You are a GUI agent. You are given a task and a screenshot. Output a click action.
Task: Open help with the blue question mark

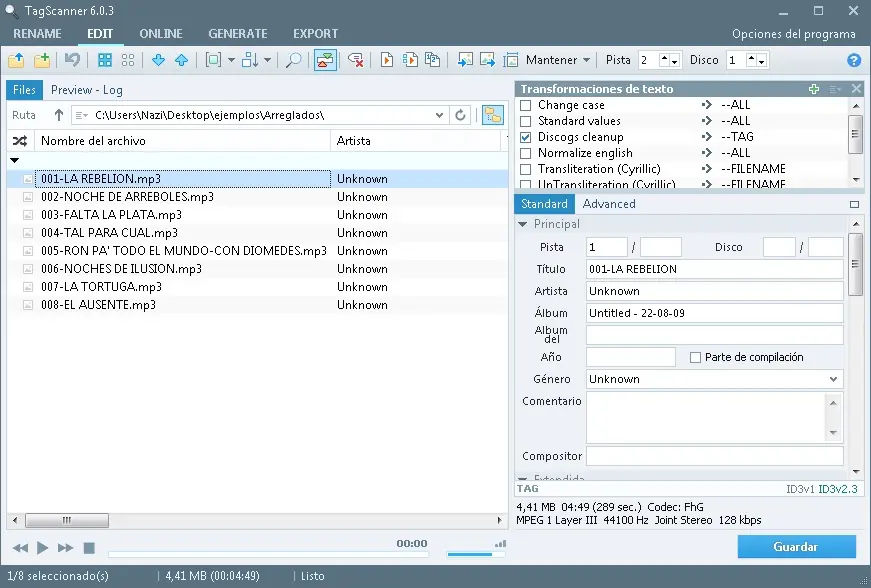click(x=854, y=60)
